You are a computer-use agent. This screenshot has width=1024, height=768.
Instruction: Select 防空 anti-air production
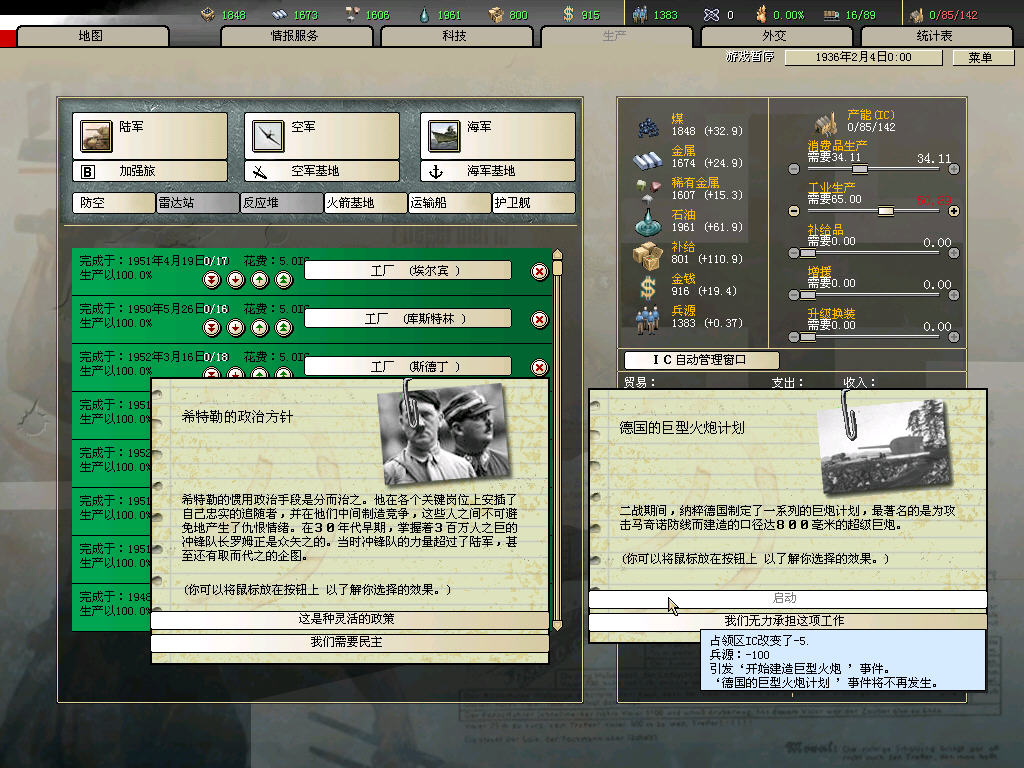point(114,203)
